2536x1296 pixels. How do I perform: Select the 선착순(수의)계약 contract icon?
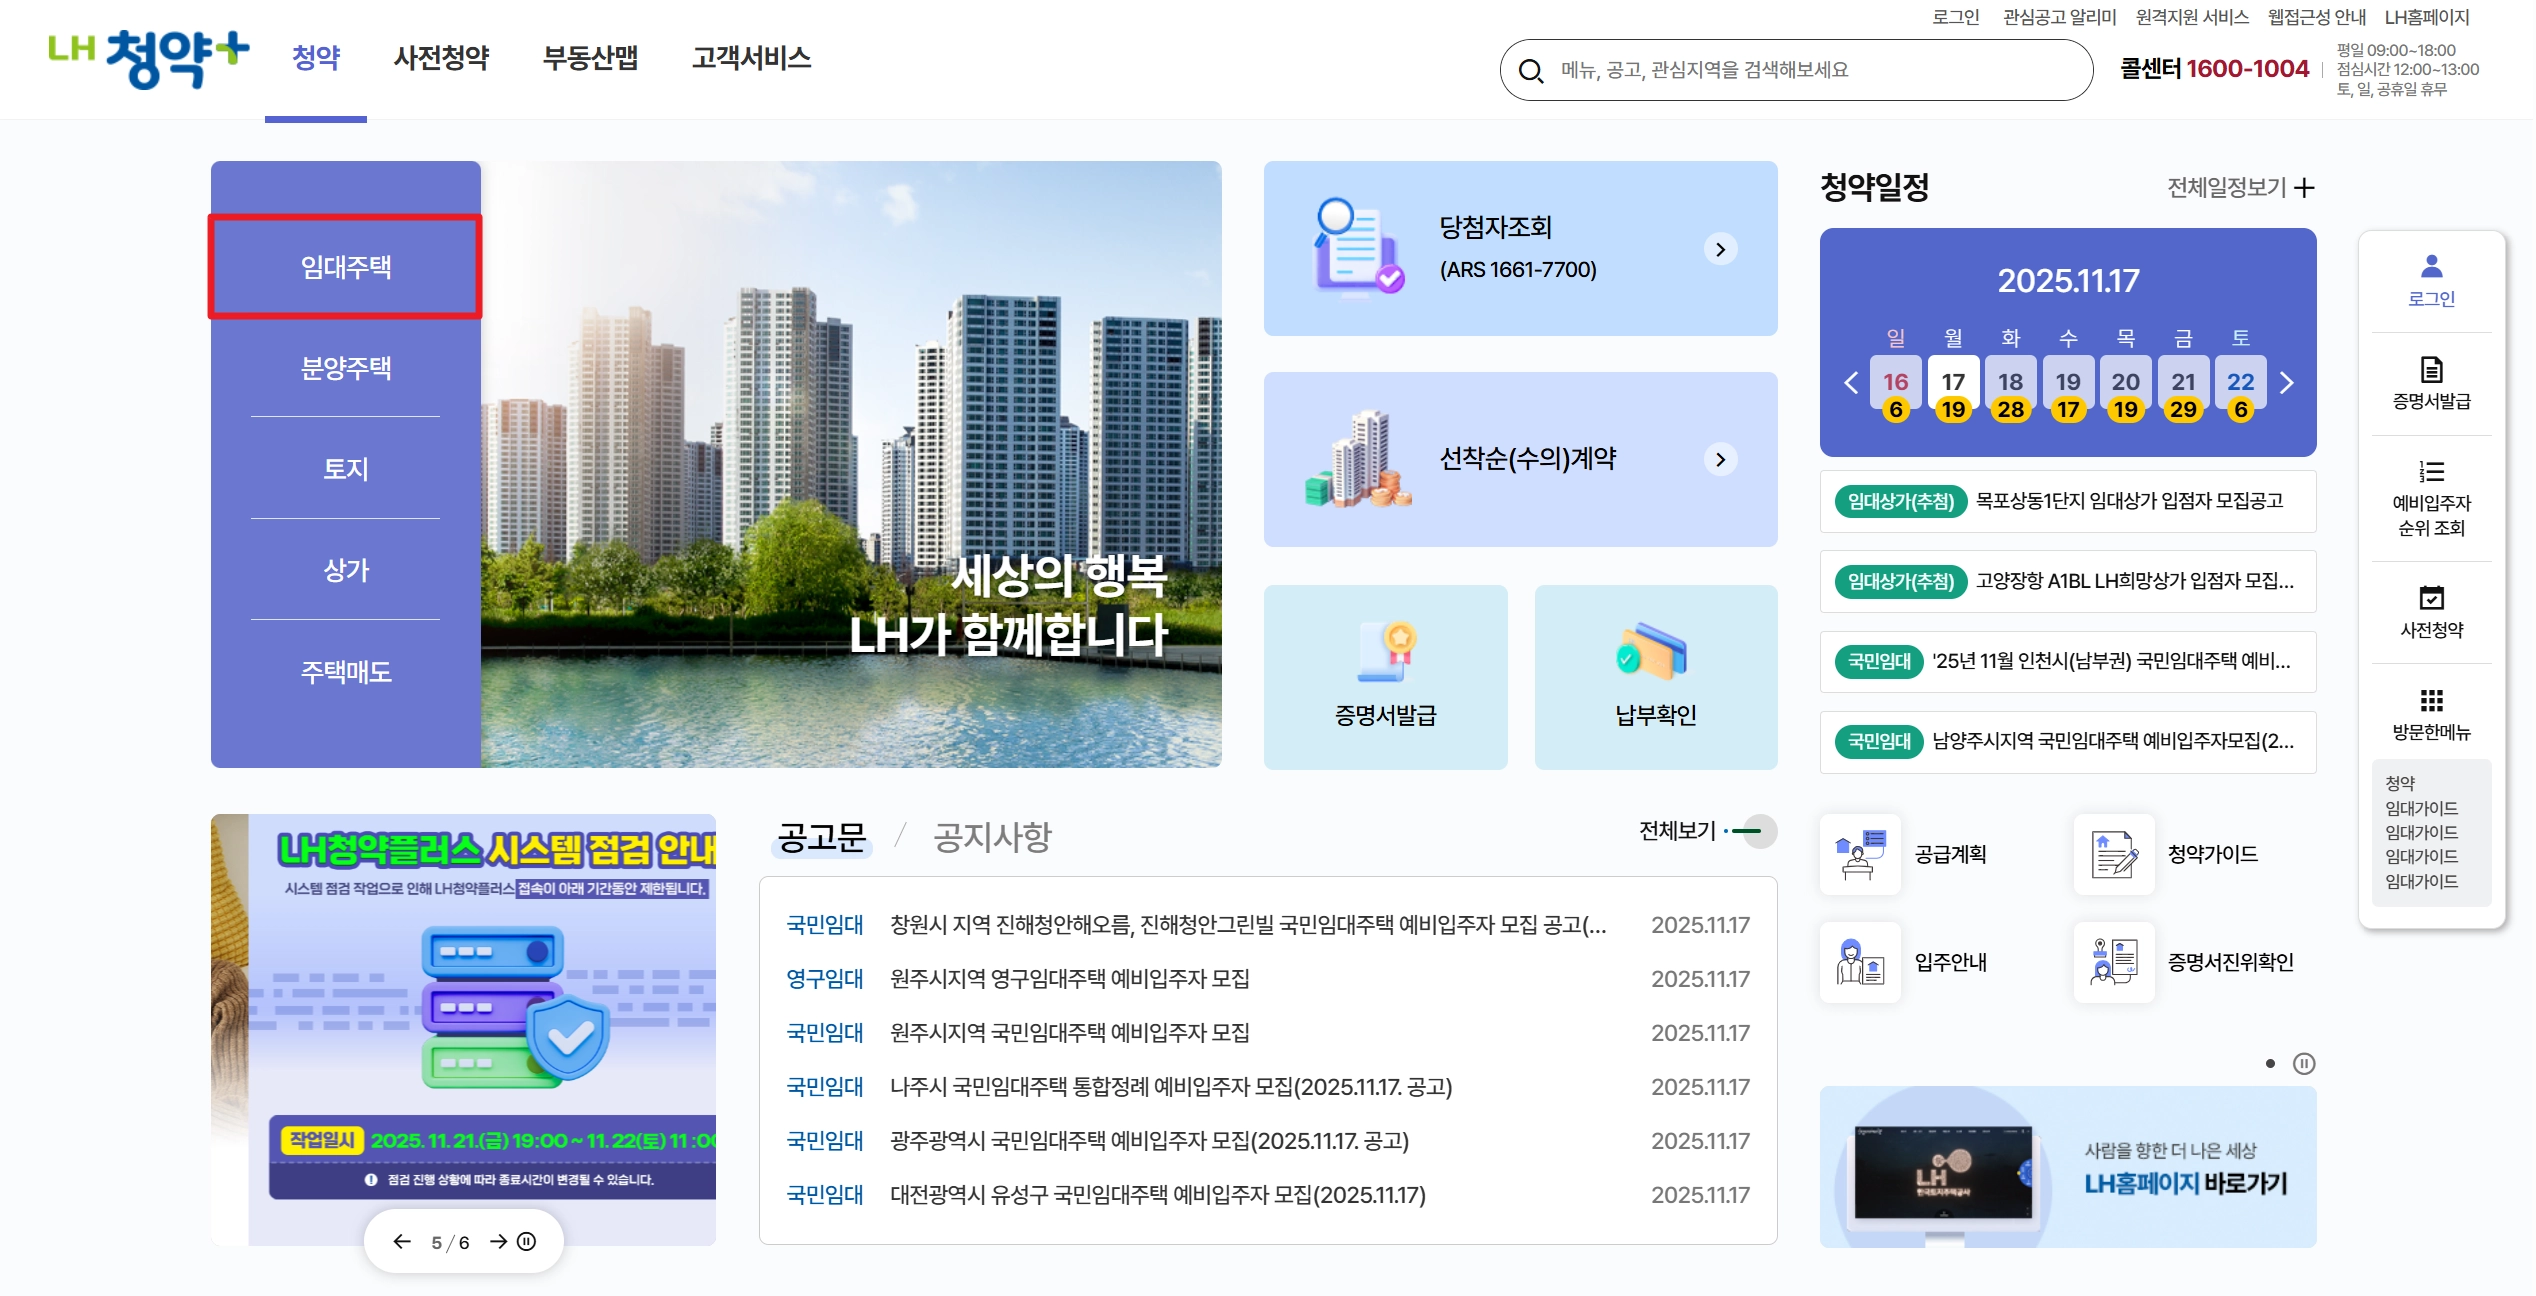click(x=1520, y=460)
